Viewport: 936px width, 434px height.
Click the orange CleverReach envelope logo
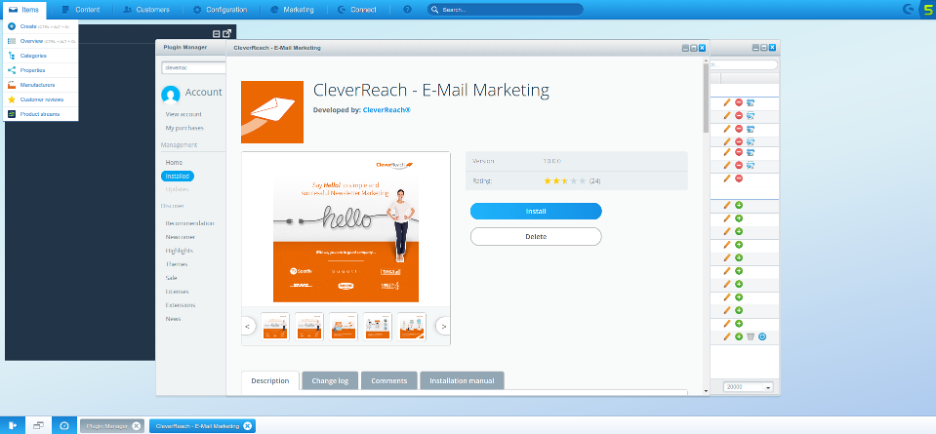pyautogui.click(x=272, y=112)
